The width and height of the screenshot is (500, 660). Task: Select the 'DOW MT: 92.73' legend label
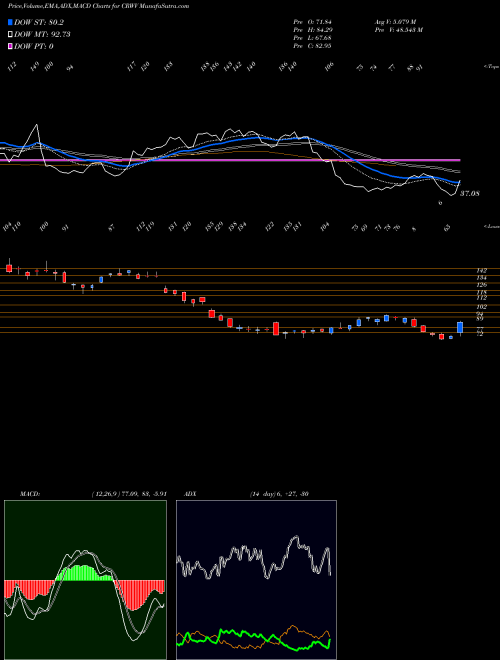[x=42, y=35]
